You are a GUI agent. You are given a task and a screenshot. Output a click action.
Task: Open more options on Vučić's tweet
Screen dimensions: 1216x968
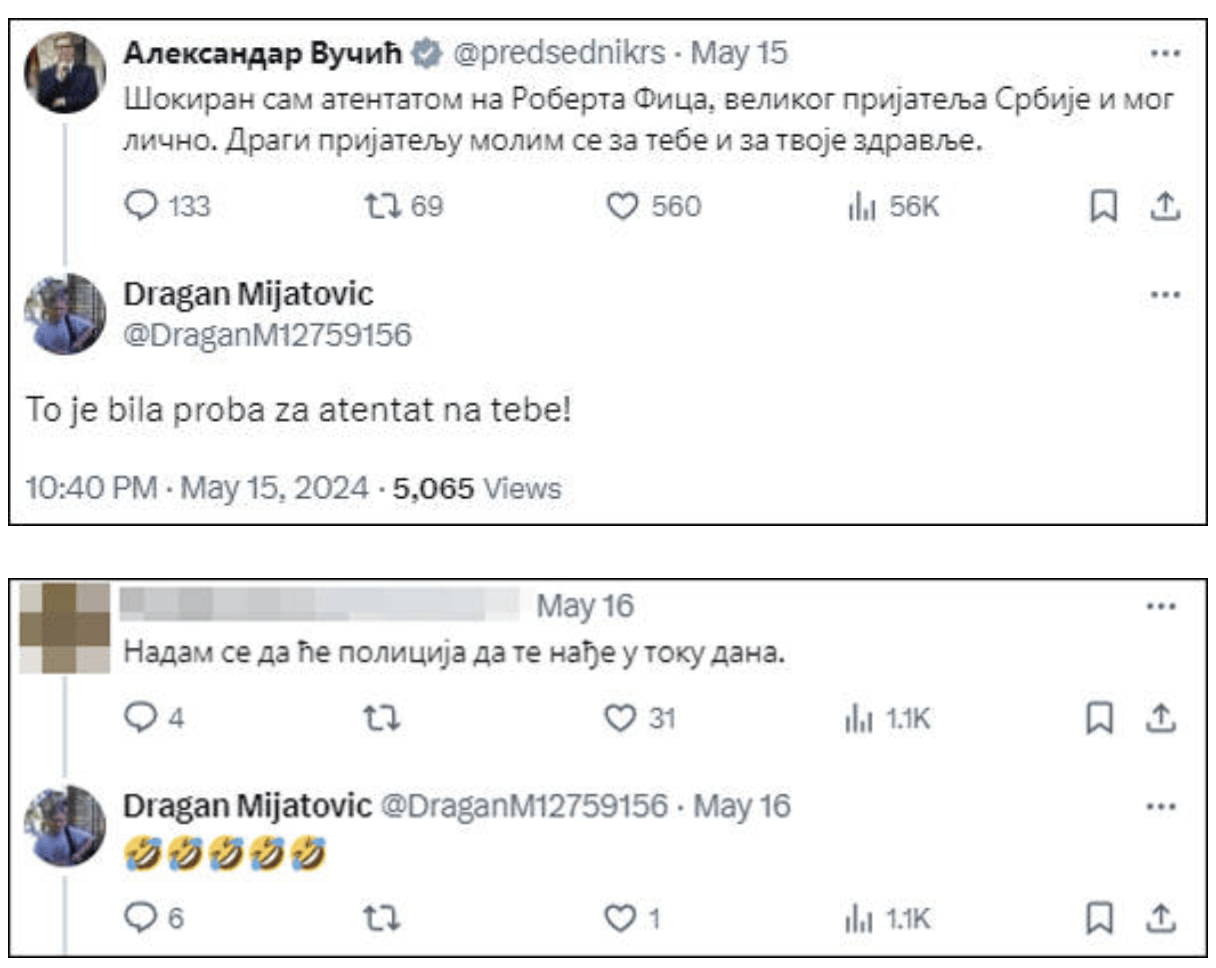pyautogui.click(x=1161, y=53)
